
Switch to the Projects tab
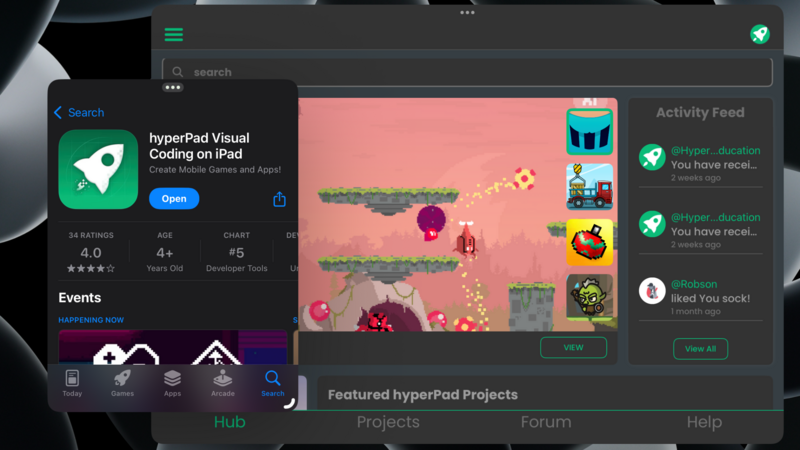coord(388,422)
